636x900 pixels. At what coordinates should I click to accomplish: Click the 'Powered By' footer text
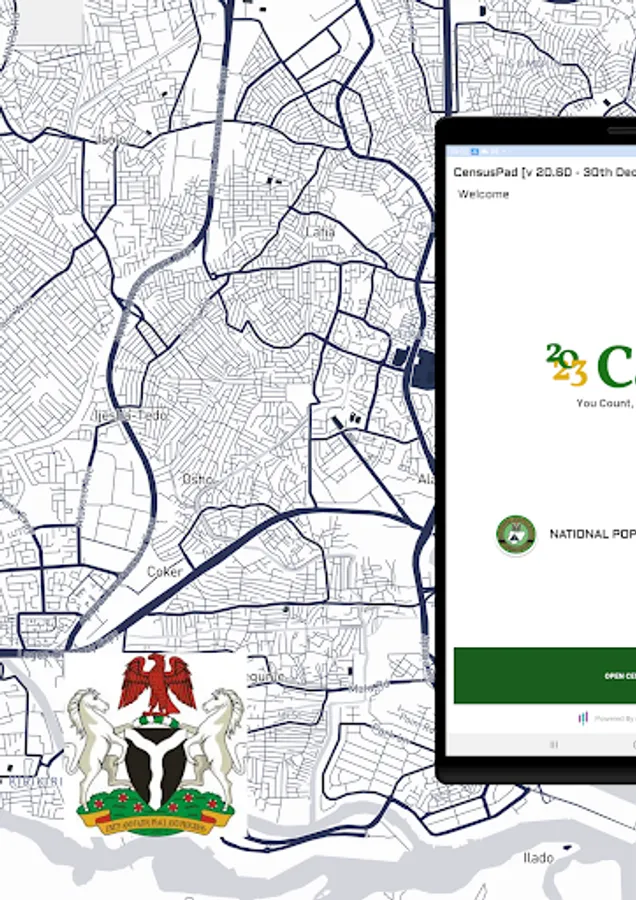tap(614, 719)
